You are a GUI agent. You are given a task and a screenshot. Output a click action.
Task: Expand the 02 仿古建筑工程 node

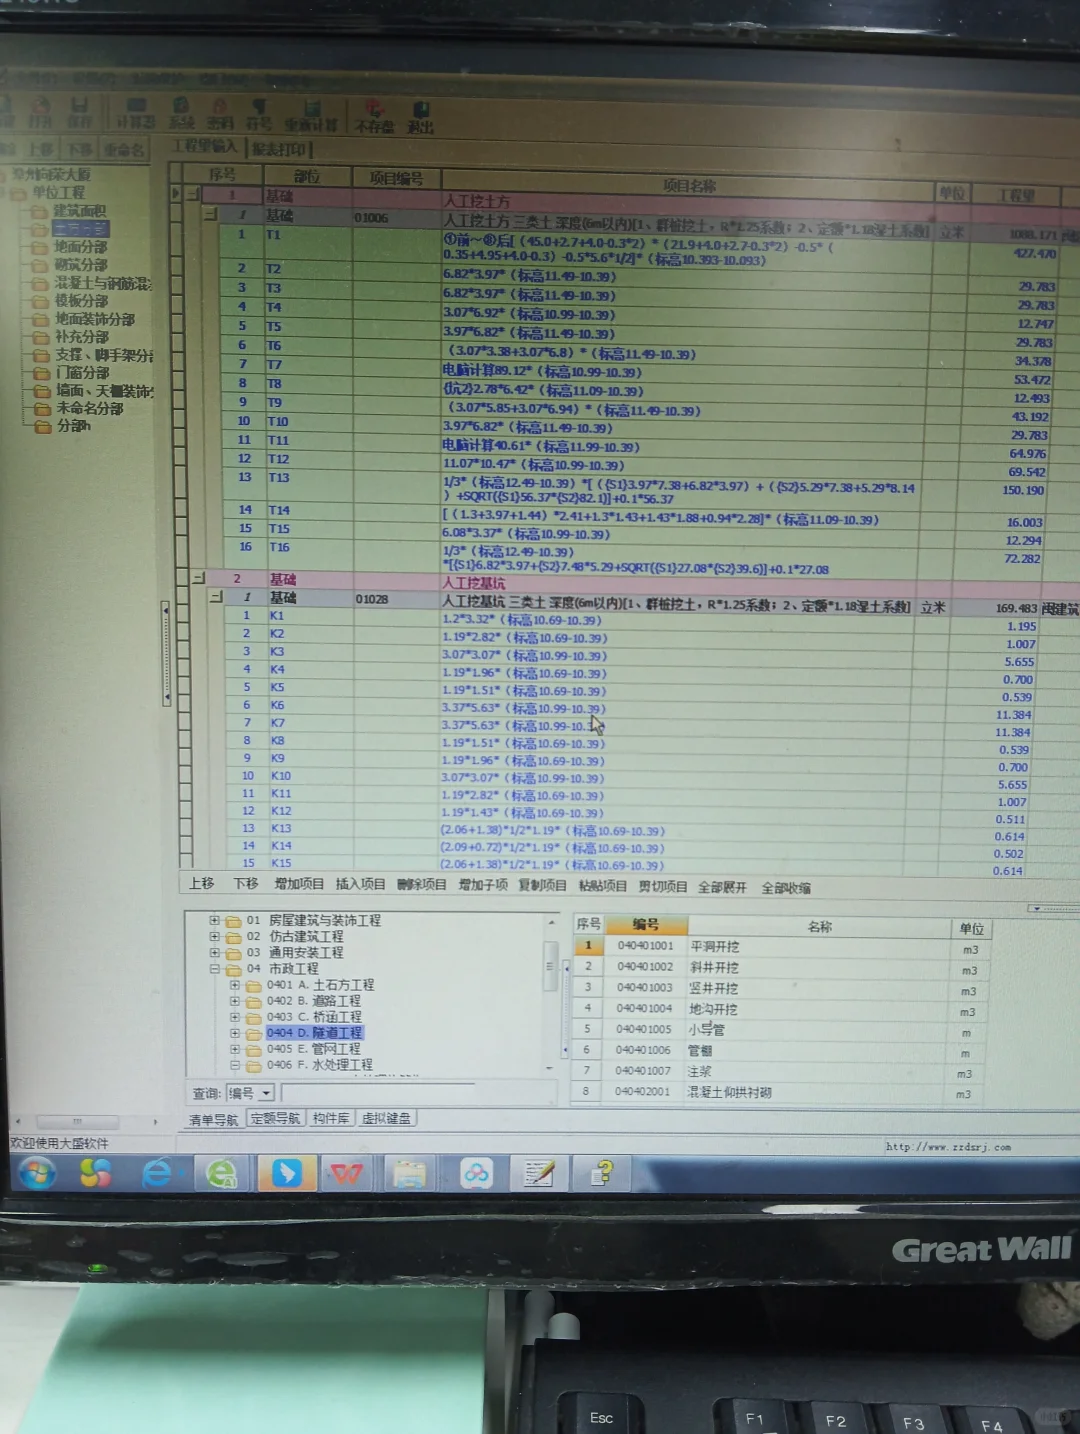[x=214, y=936]
